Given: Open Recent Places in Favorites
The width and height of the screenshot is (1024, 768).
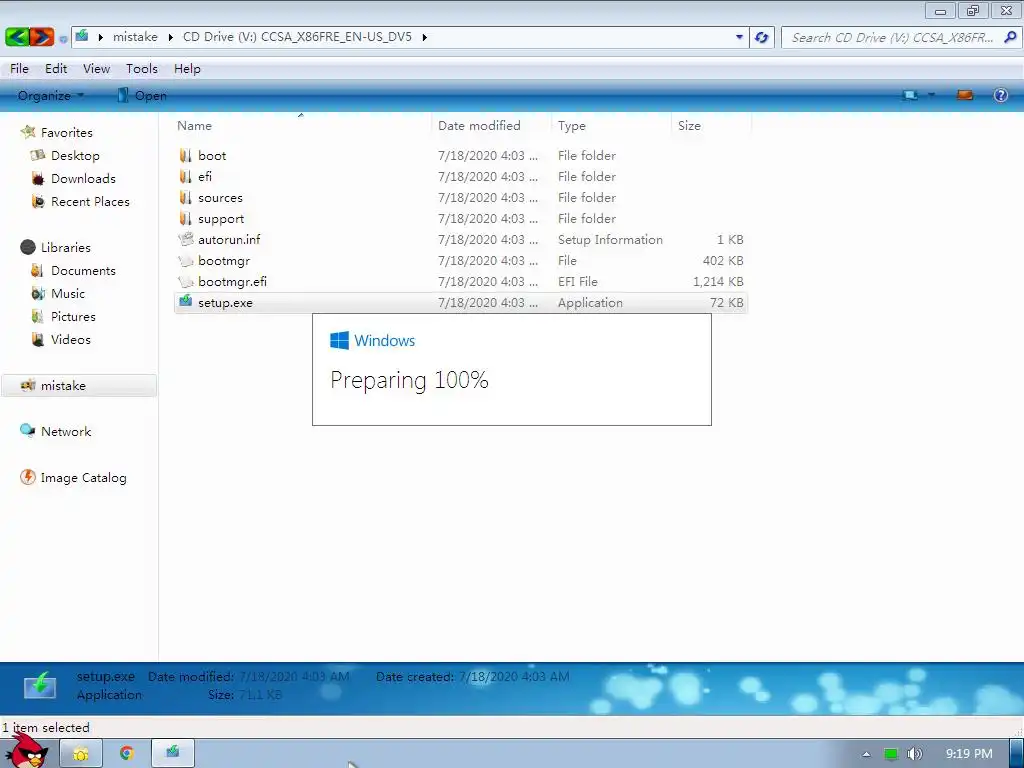Looking at the screenshot, I should point(80,202).
